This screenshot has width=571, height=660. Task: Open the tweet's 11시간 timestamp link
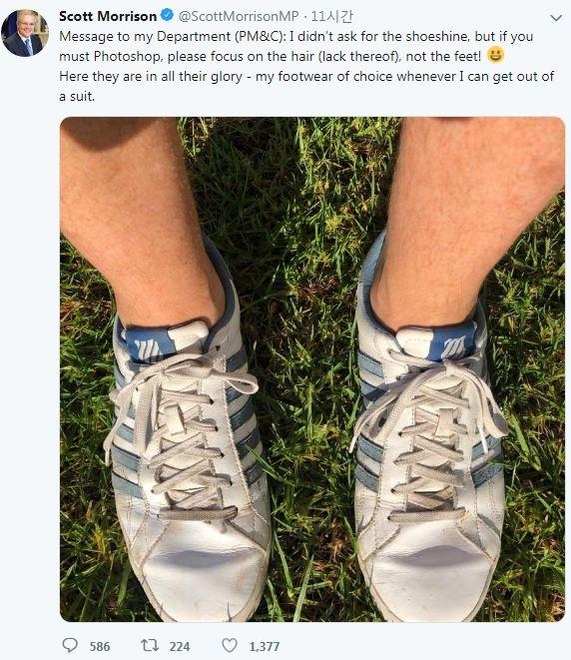click(332, 16)
